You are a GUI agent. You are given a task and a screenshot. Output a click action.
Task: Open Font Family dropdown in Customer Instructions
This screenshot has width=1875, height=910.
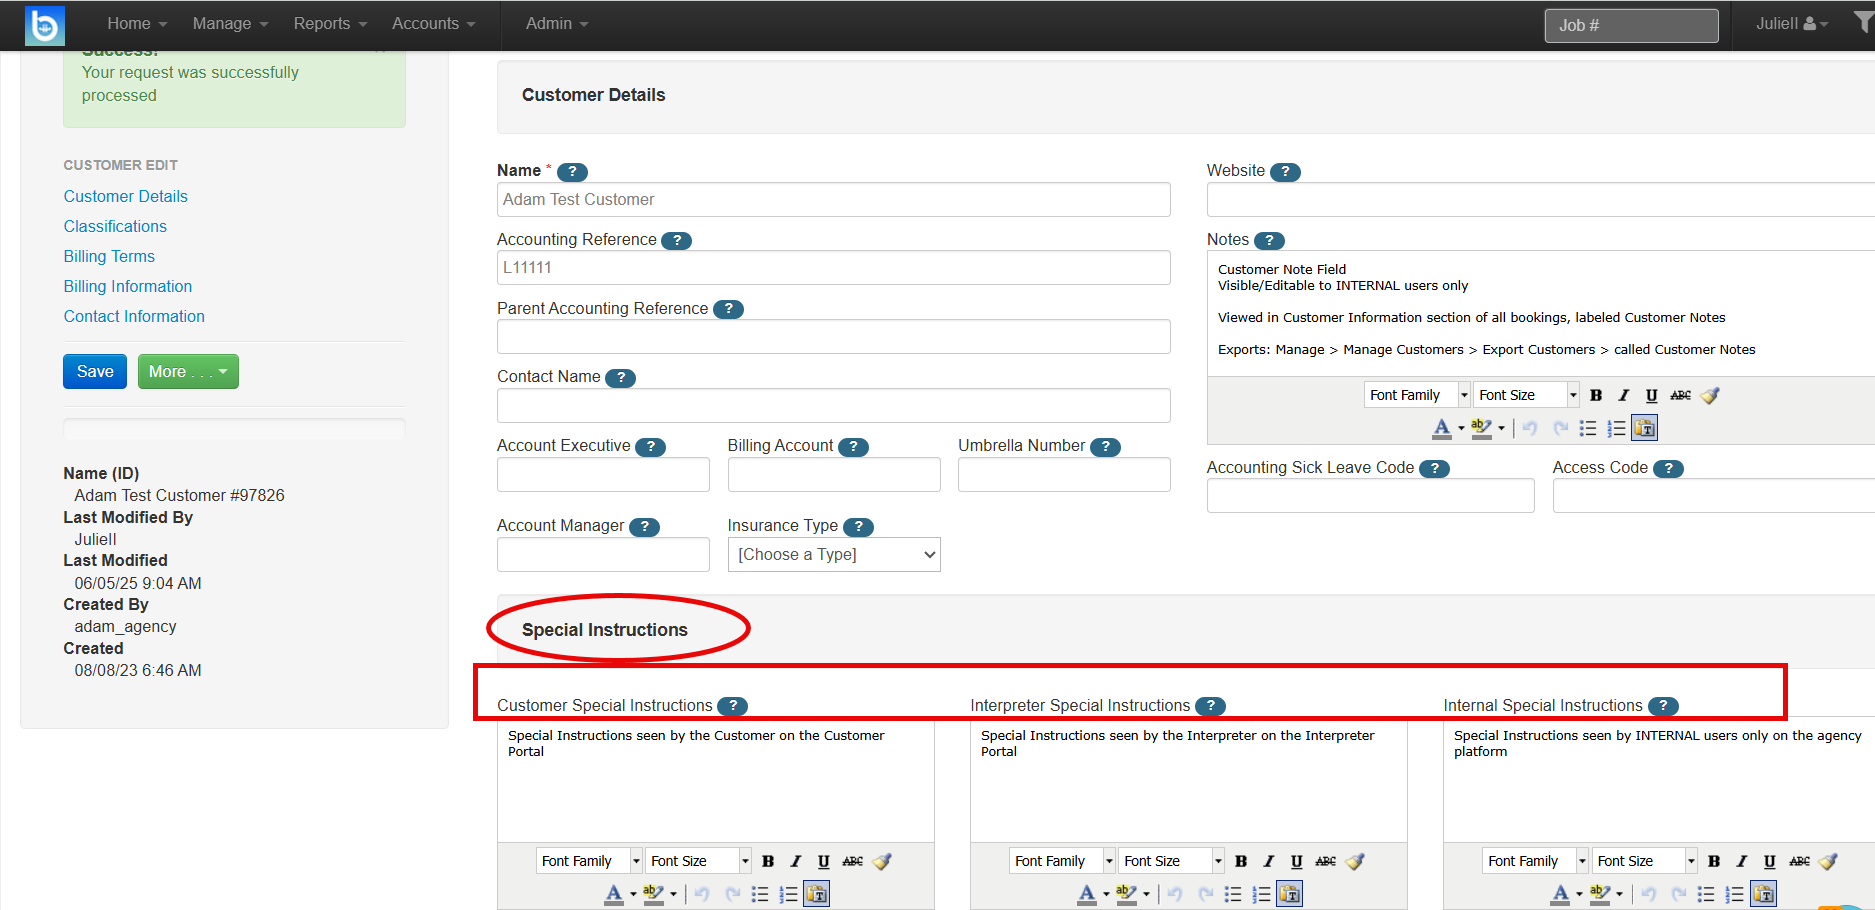point(589,861)
